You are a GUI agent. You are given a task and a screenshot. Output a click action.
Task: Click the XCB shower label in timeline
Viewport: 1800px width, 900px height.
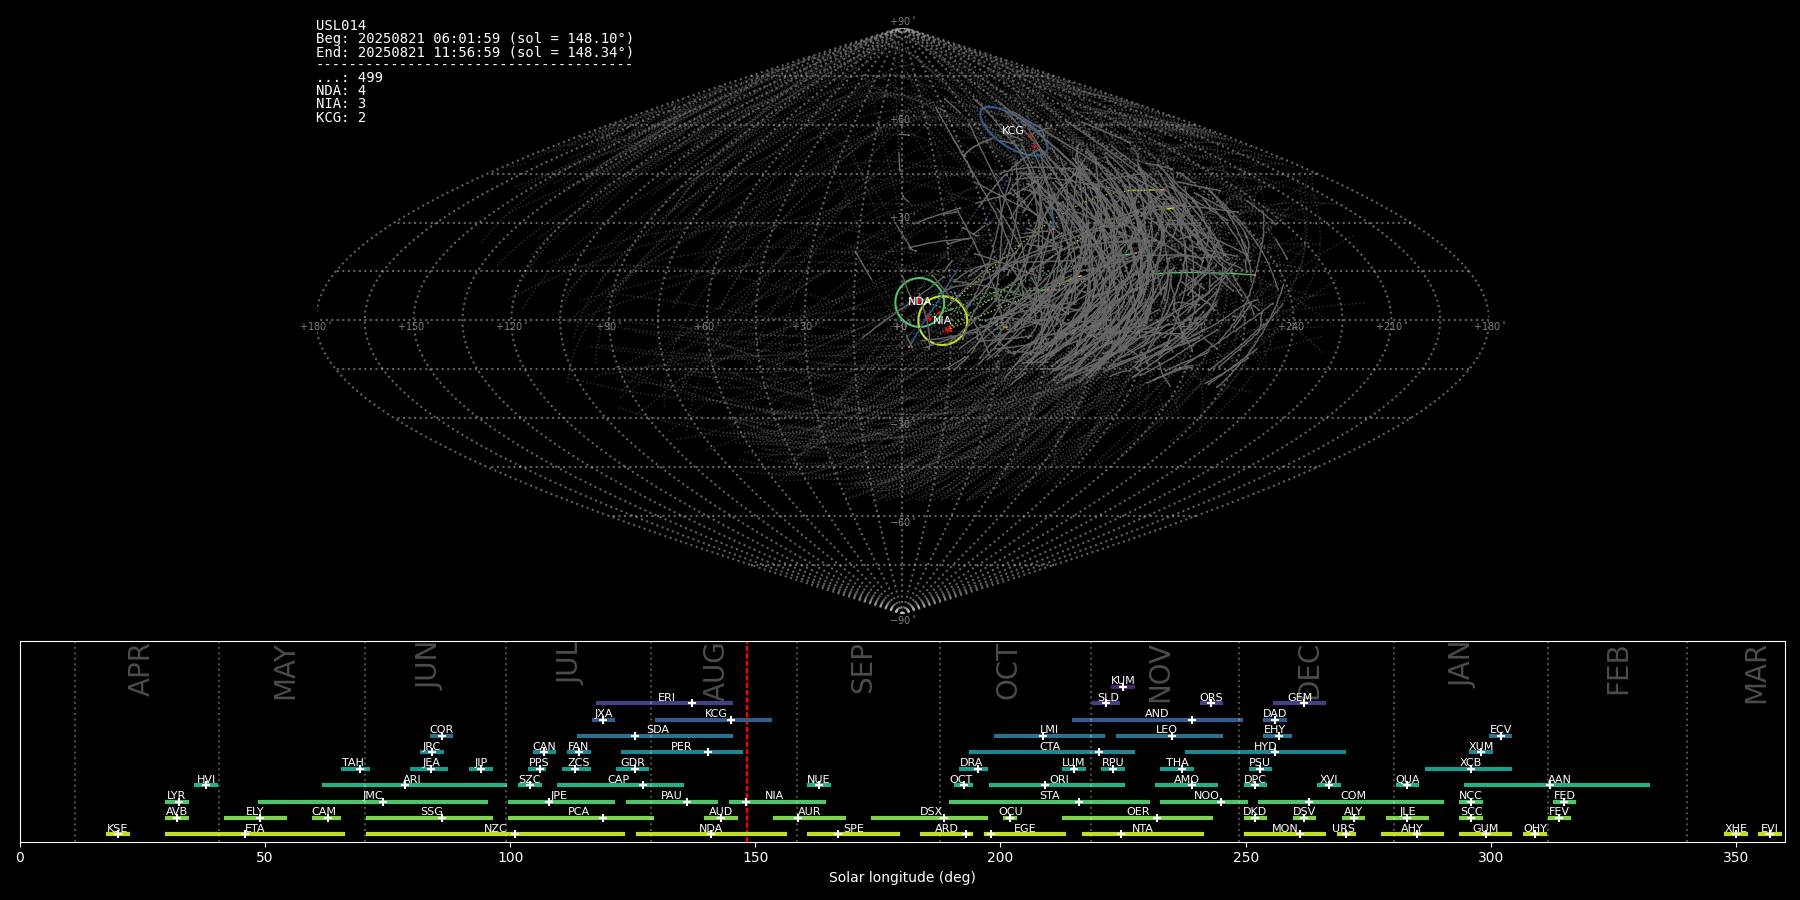(x=1470, y=763)
